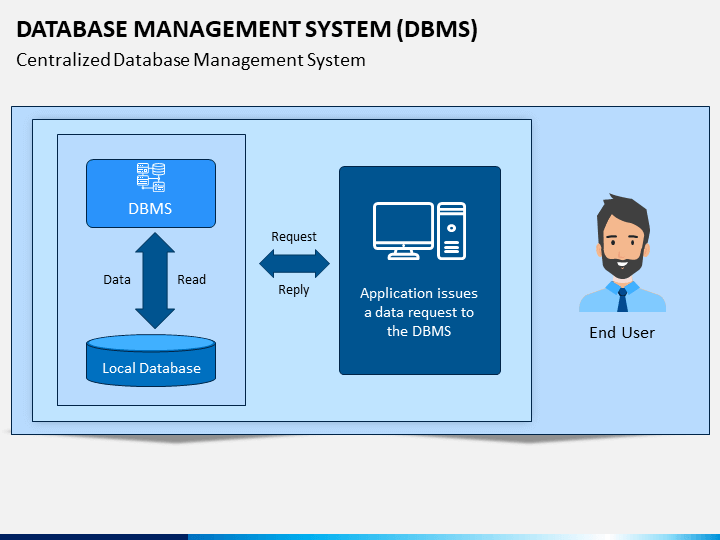Click the computer tower icon
The width and height of the screenshot is (720, 540).
451,231
